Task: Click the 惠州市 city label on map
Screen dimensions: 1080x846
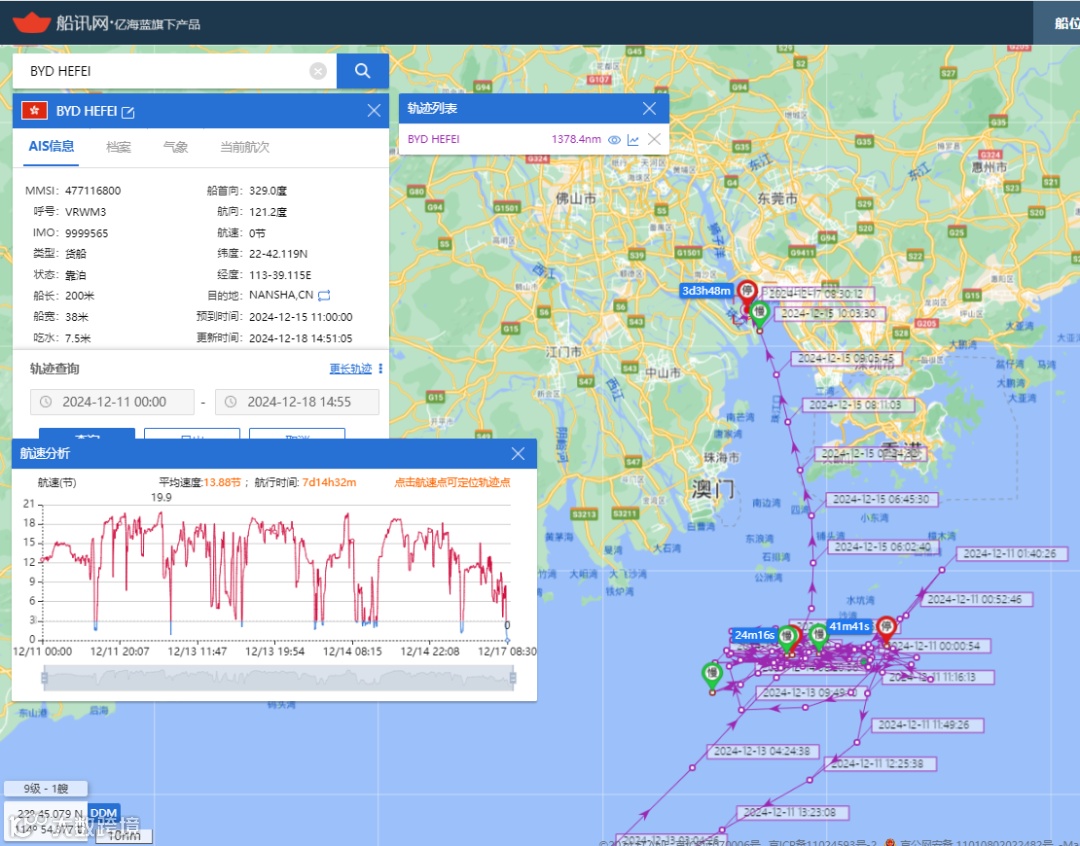Action: [x=989, y=167]
